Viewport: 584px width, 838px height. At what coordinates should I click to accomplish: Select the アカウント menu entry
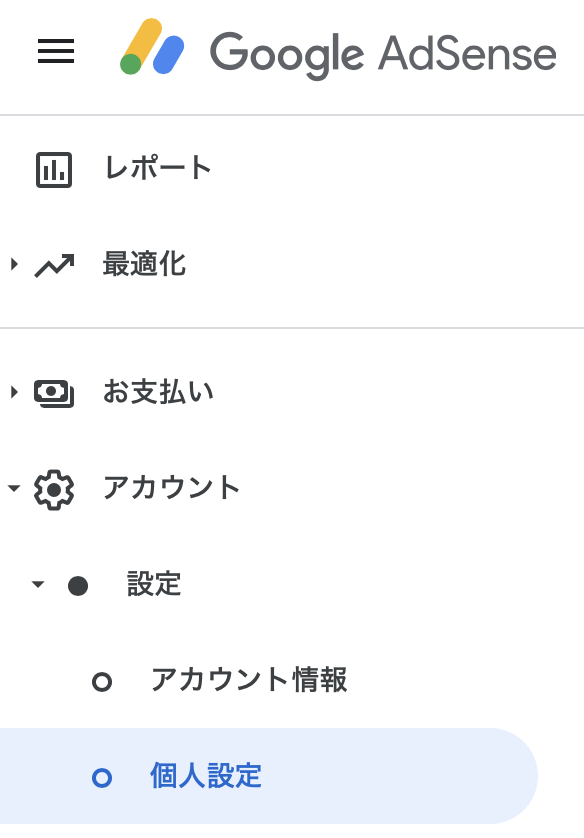tap(172, 488)
